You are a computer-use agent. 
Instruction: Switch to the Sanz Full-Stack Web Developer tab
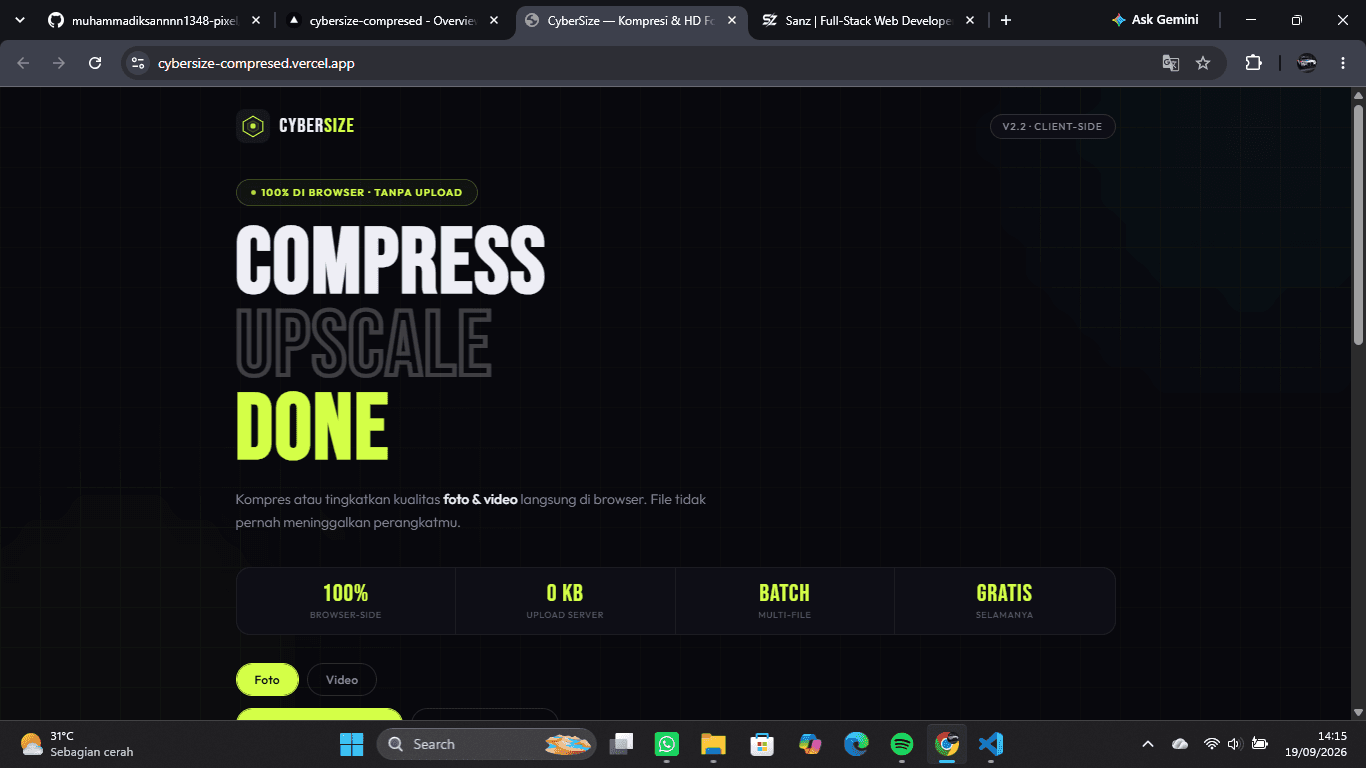pyautogui.click(x=868, y=20)
